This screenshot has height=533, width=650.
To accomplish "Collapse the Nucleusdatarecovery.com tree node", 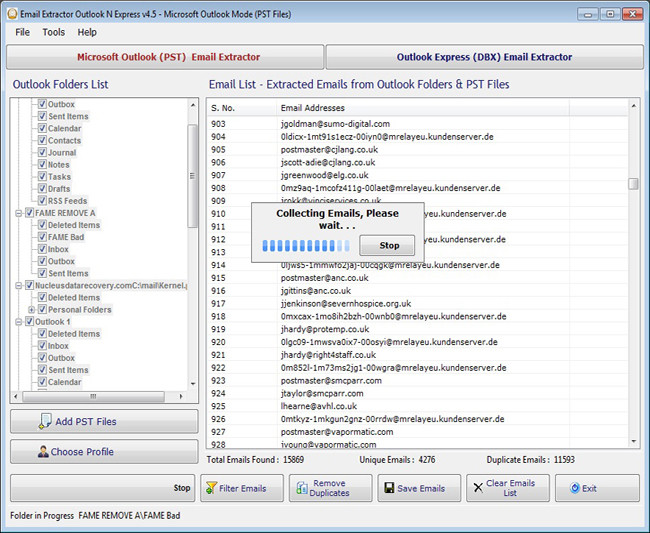I will (18, 286).
